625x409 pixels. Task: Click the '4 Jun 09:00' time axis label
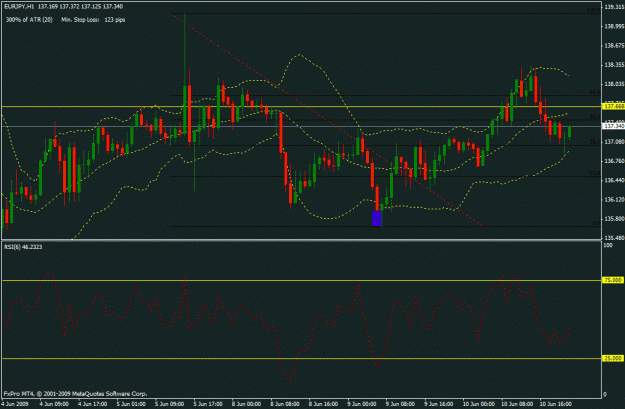click(x=54, y=404)
